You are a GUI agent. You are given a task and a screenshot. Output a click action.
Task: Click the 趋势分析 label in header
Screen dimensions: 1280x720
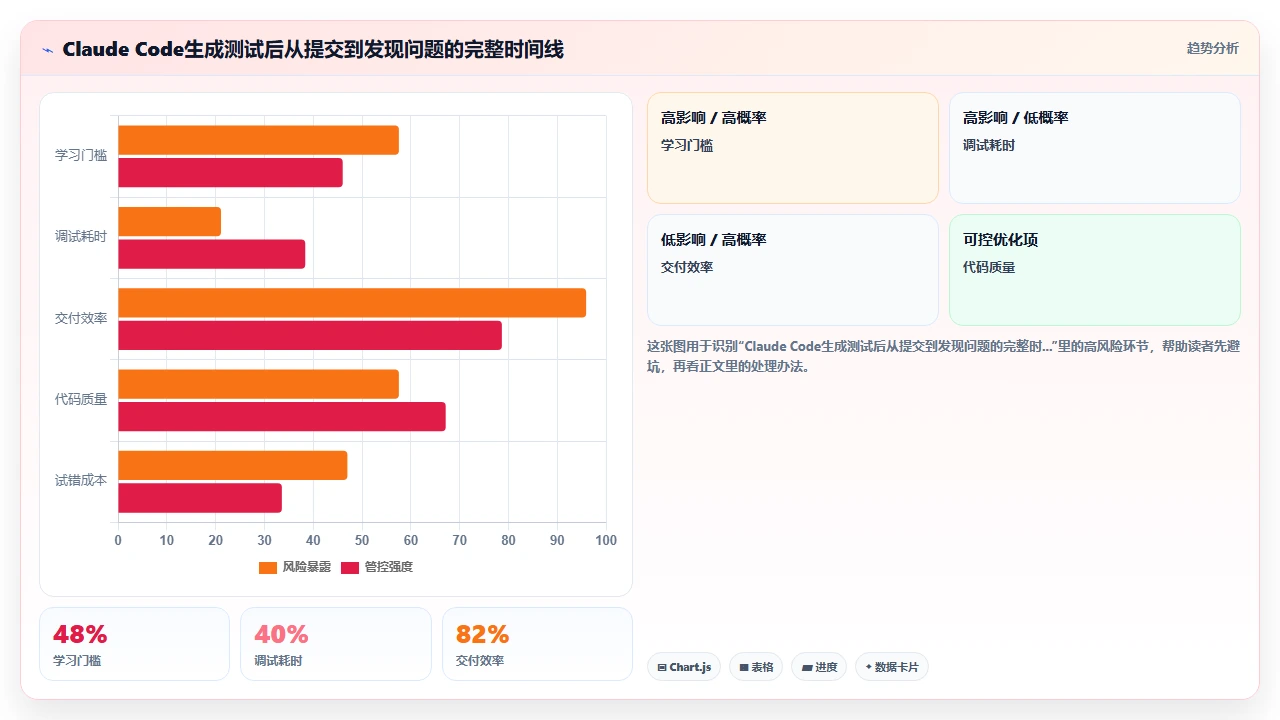coord(1212,48)
